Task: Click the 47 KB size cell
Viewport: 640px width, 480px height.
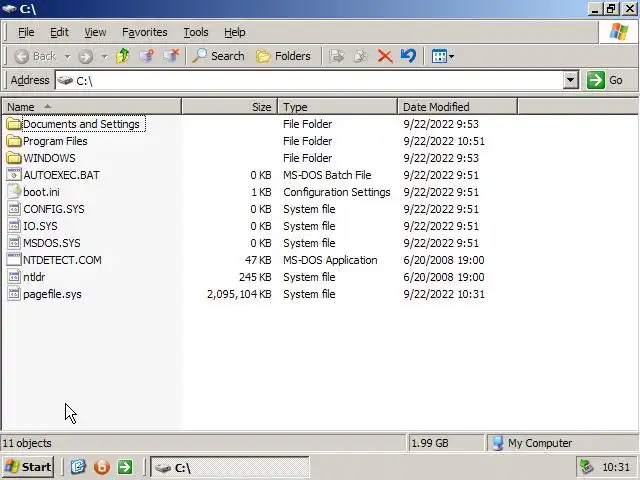Action: (x=258, y=260)
